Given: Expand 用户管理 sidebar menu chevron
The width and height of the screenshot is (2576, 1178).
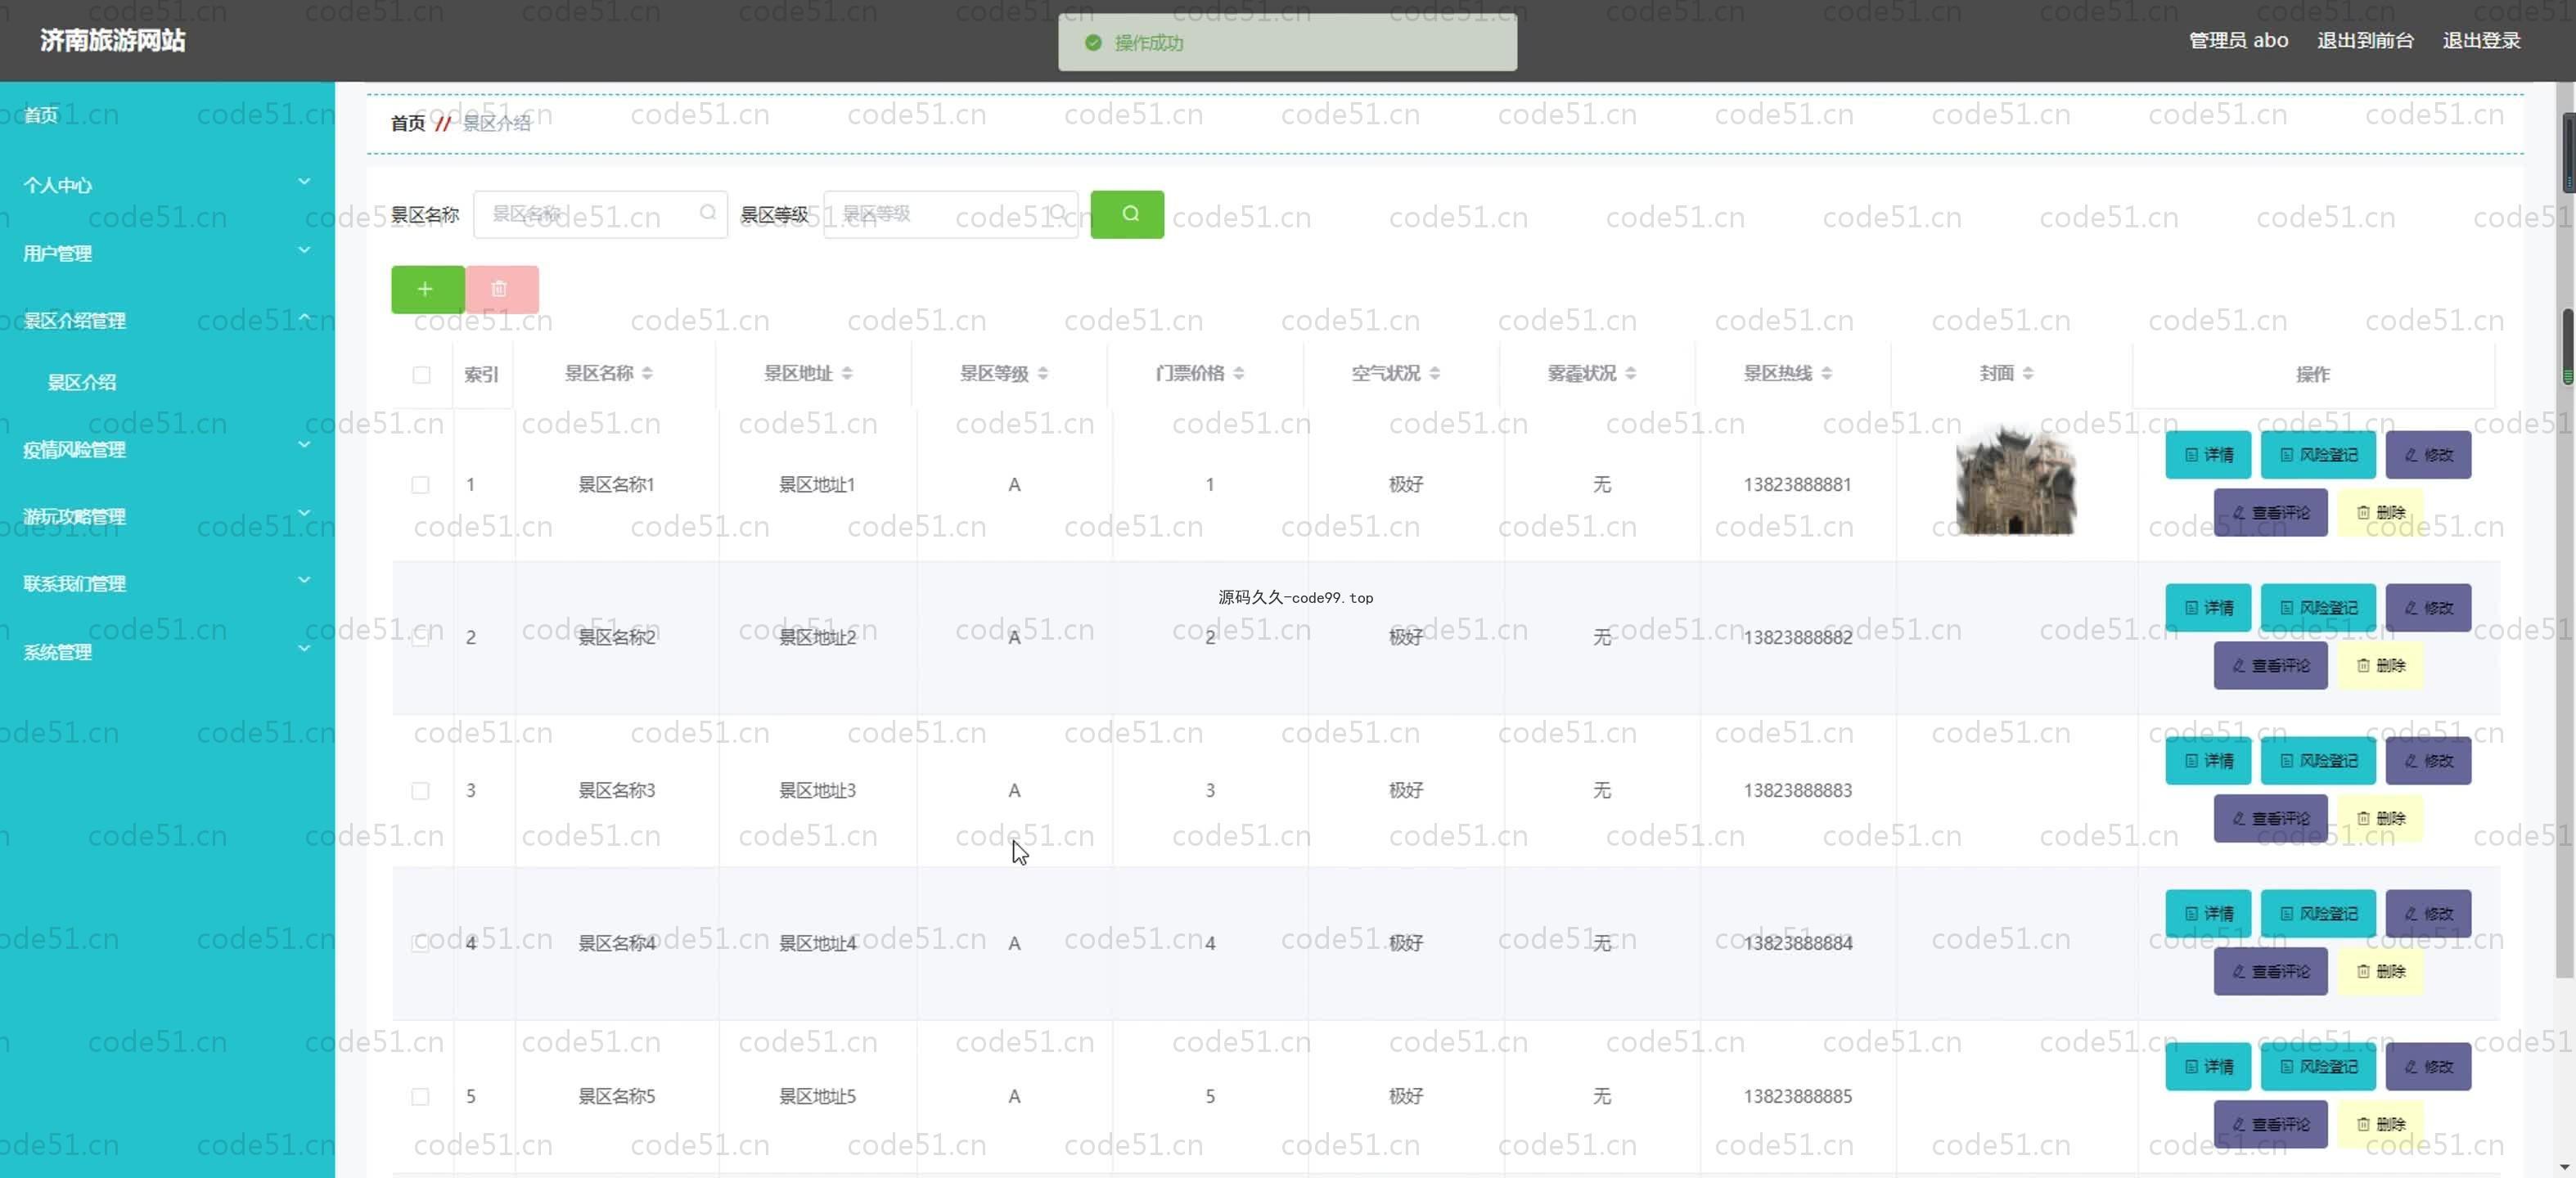Looking at the screenshot, I should coord(304,250).
